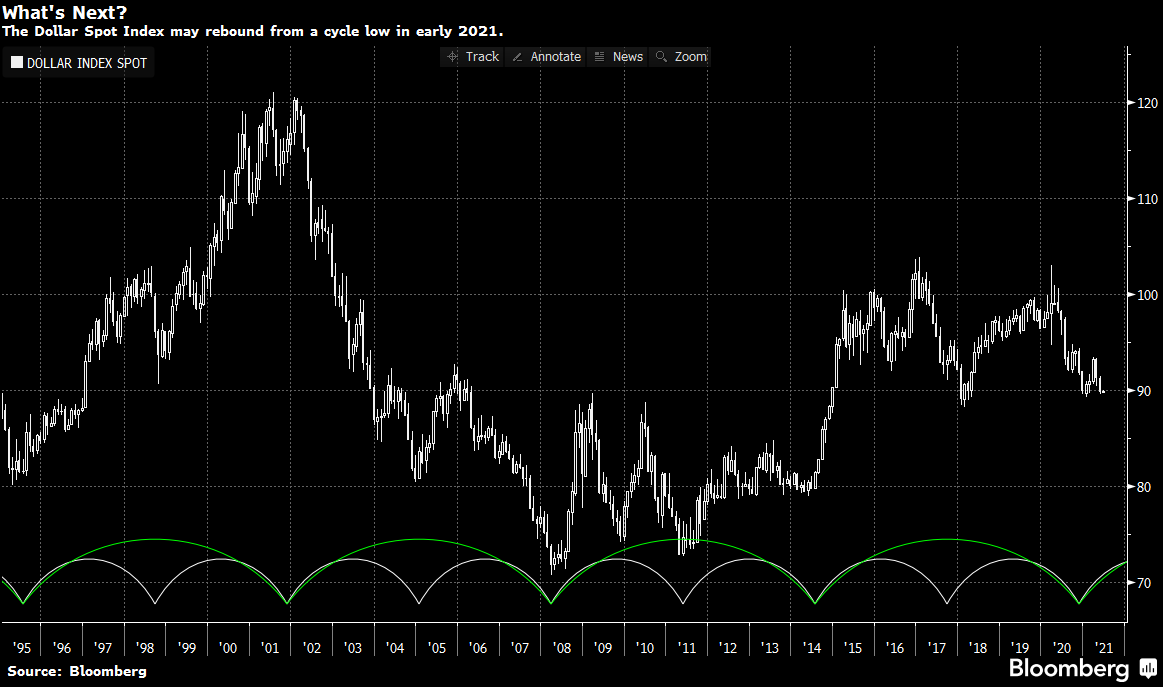Viewport: 1163px width, 687px height.
Task: Click the News list icon
Action: point(599,56)
